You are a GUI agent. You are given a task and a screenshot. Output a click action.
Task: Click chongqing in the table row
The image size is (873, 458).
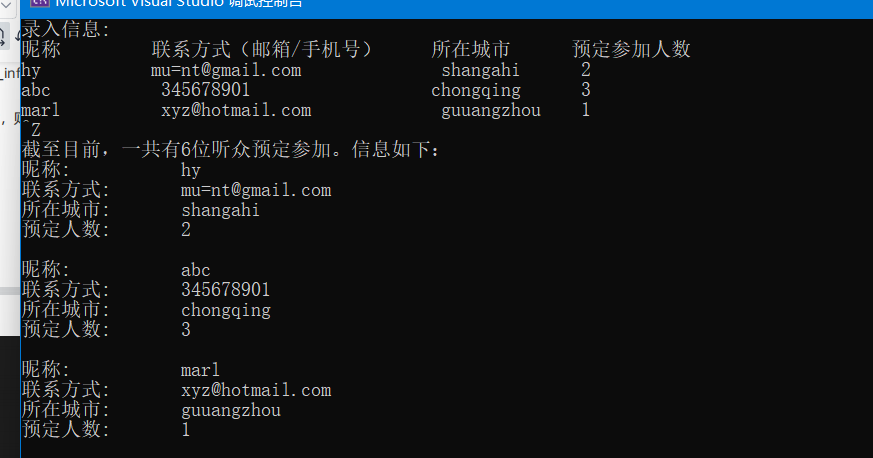pos(476,90)
